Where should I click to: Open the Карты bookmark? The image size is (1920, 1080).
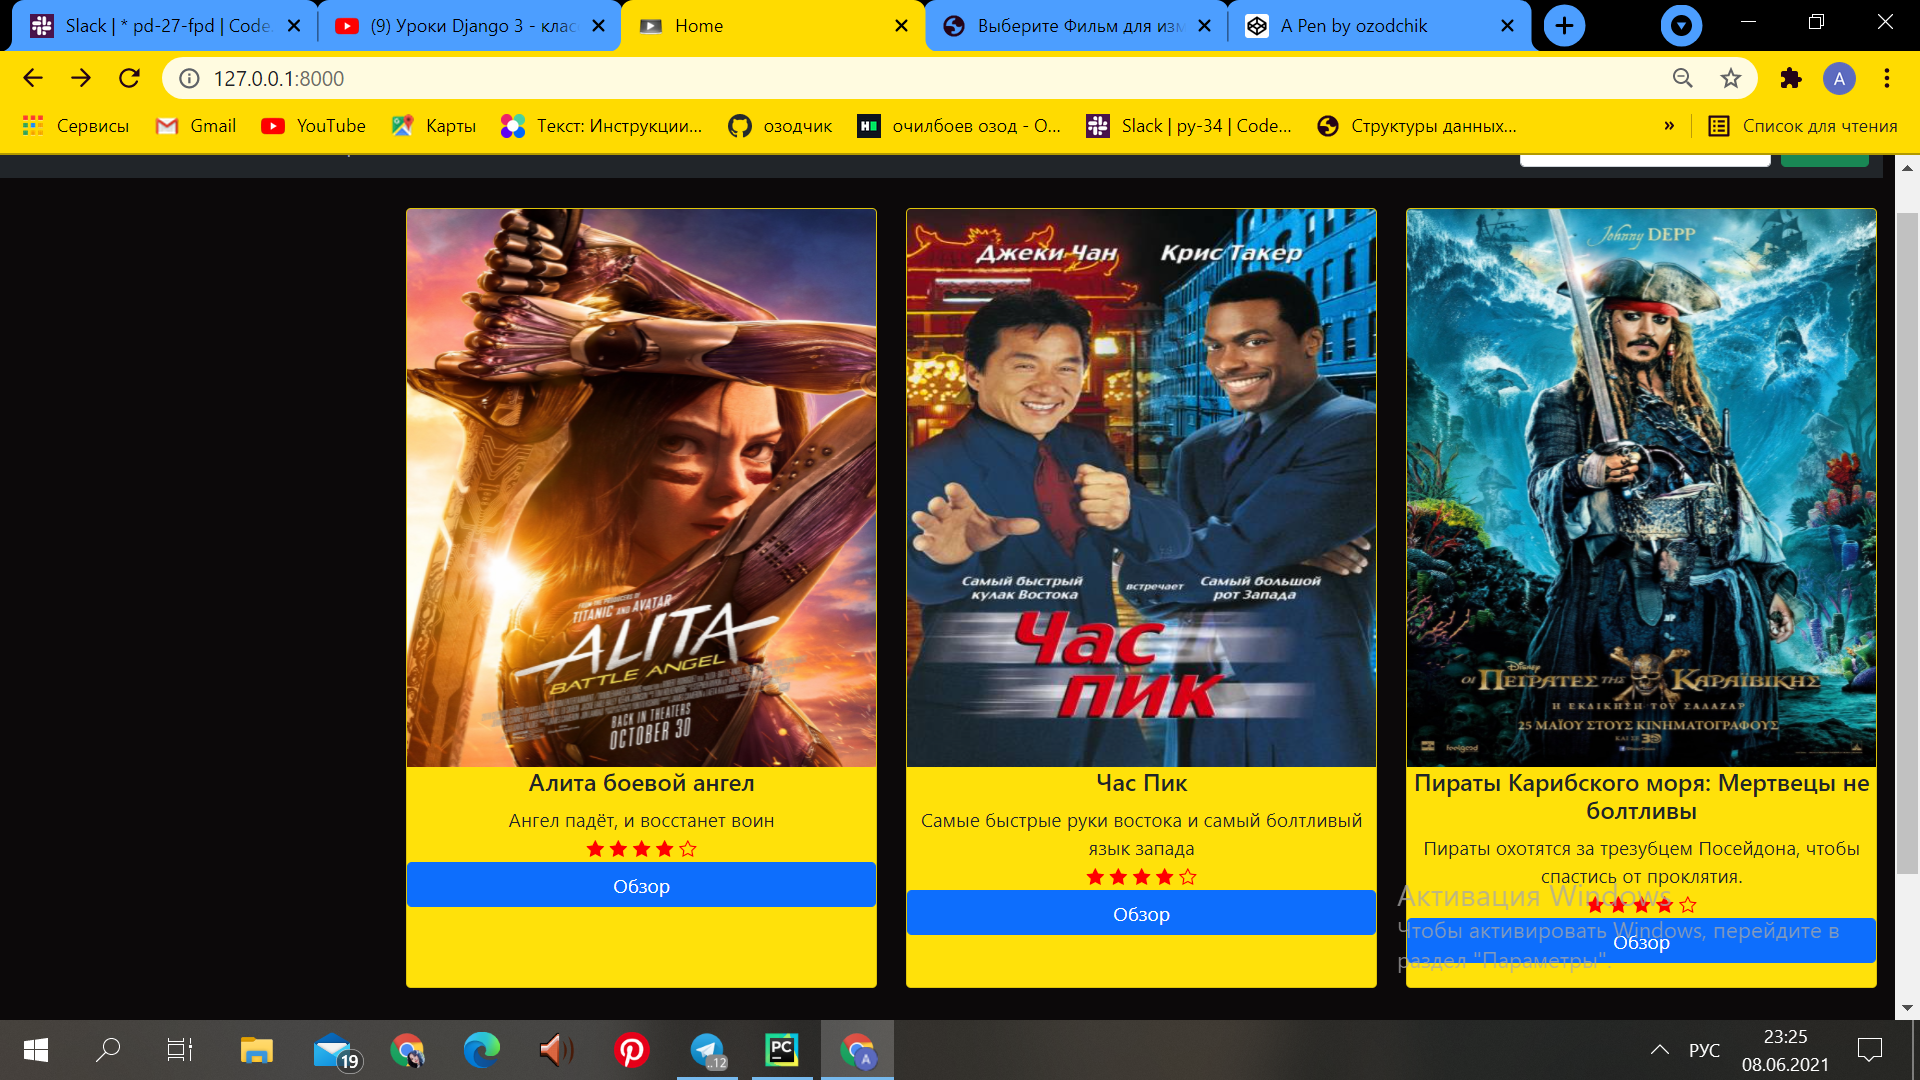[434, 126]
